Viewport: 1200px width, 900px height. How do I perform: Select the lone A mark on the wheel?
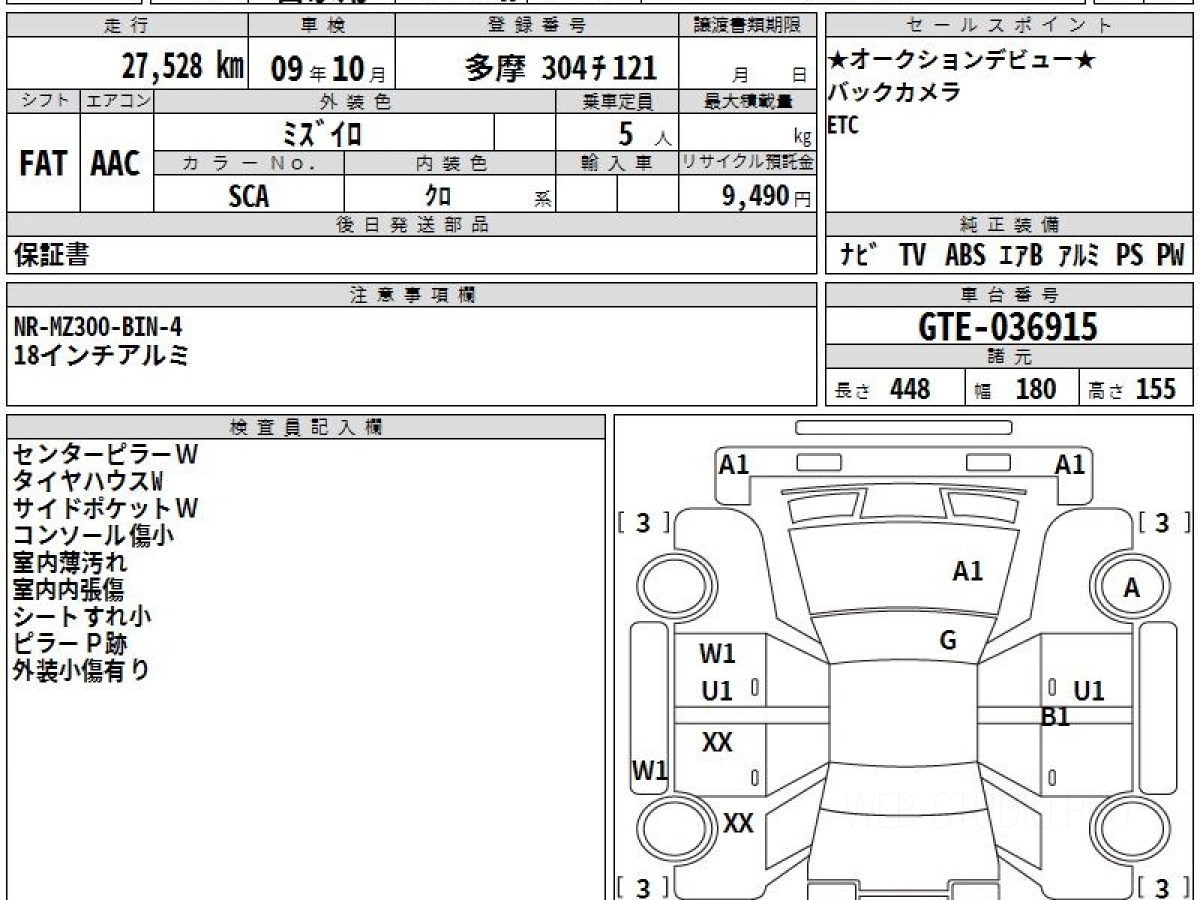point(1131,589)
